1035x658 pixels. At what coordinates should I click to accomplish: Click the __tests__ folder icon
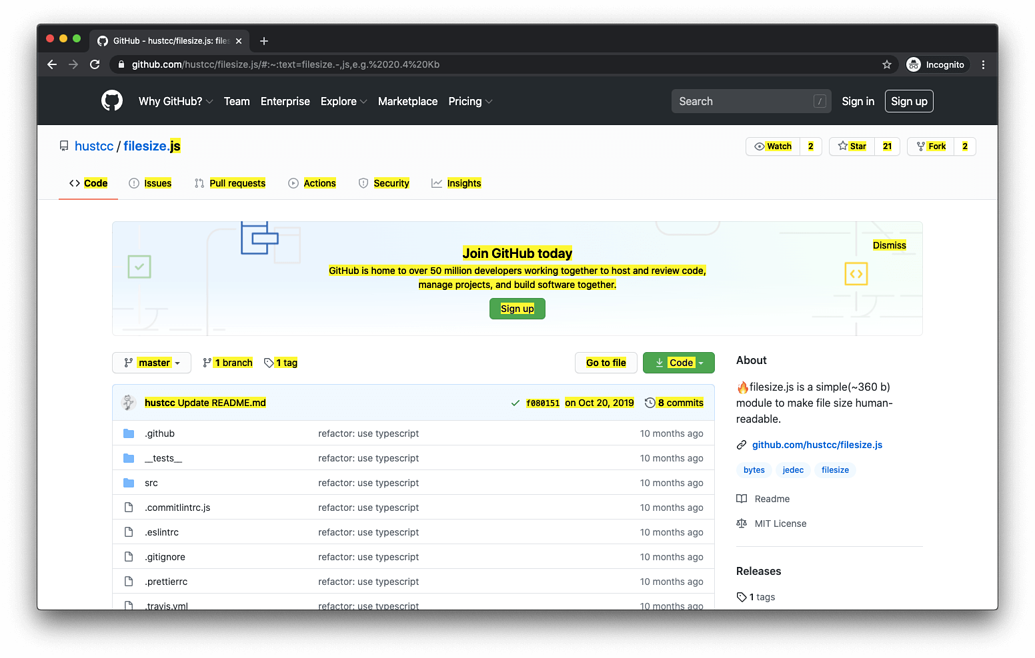129,458
